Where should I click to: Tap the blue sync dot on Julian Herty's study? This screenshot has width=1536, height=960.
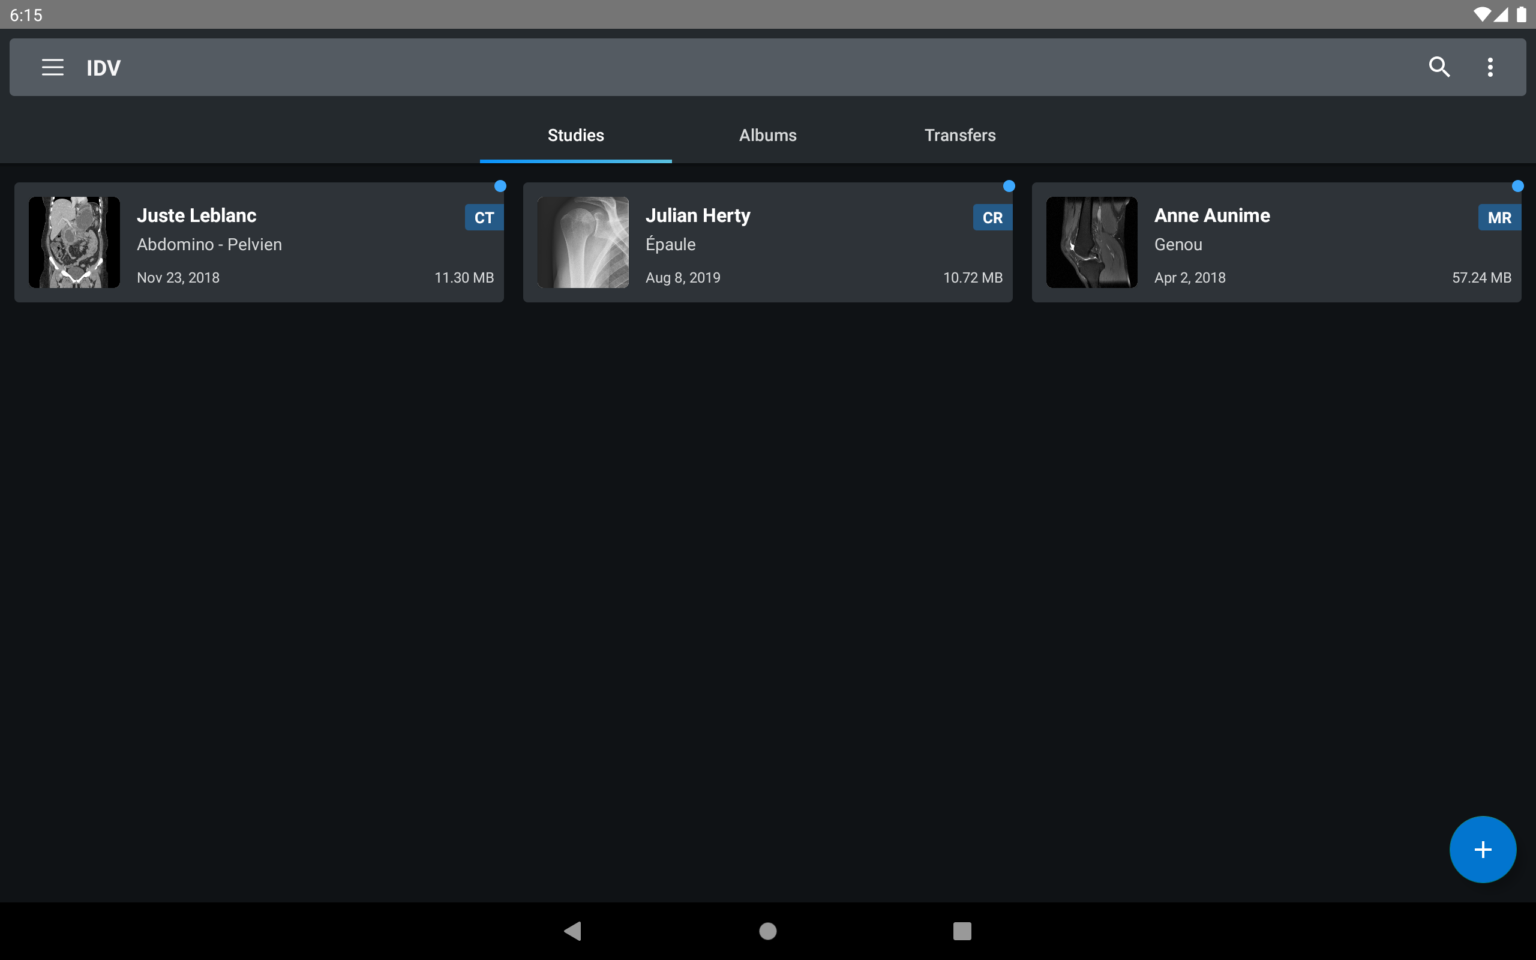(x=1008, y=186)
